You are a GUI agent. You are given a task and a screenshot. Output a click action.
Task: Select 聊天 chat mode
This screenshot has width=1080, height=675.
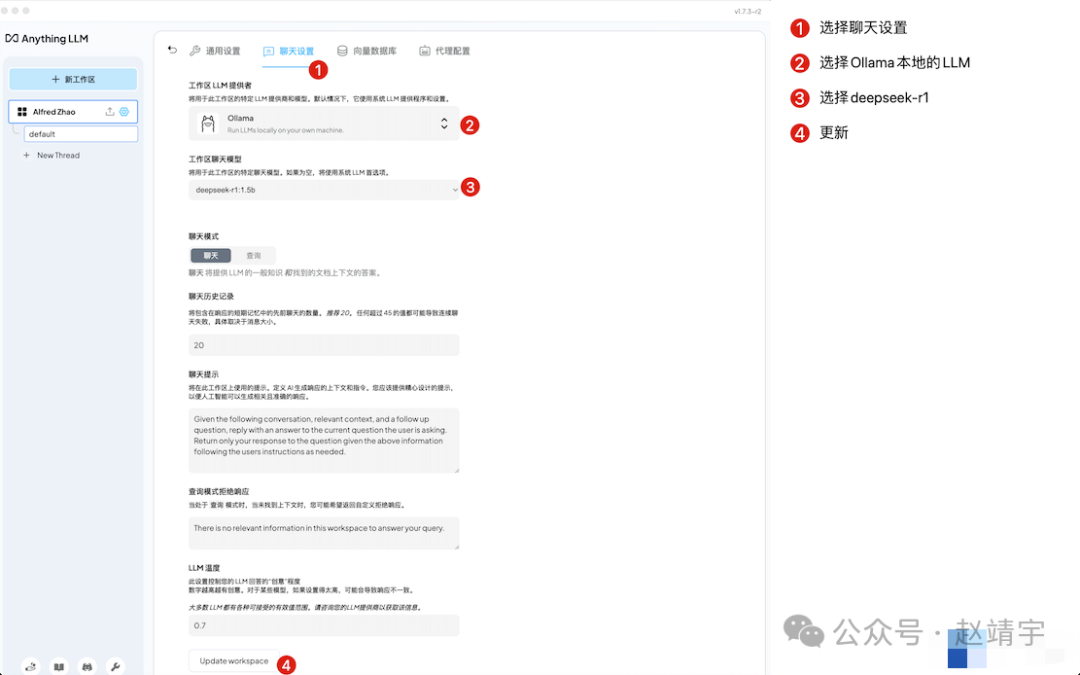(x=211, y=256)
